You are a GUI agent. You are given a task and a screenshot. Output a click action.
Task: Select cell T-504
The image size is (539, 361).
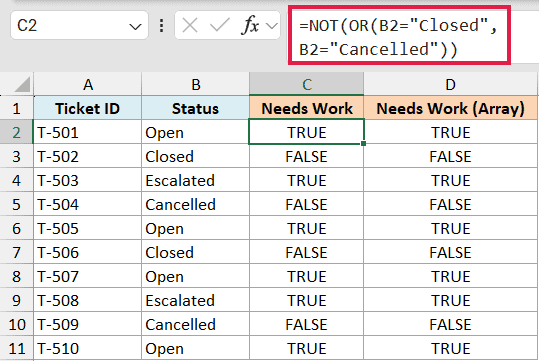pyautogui.click(x=88, y=205)
